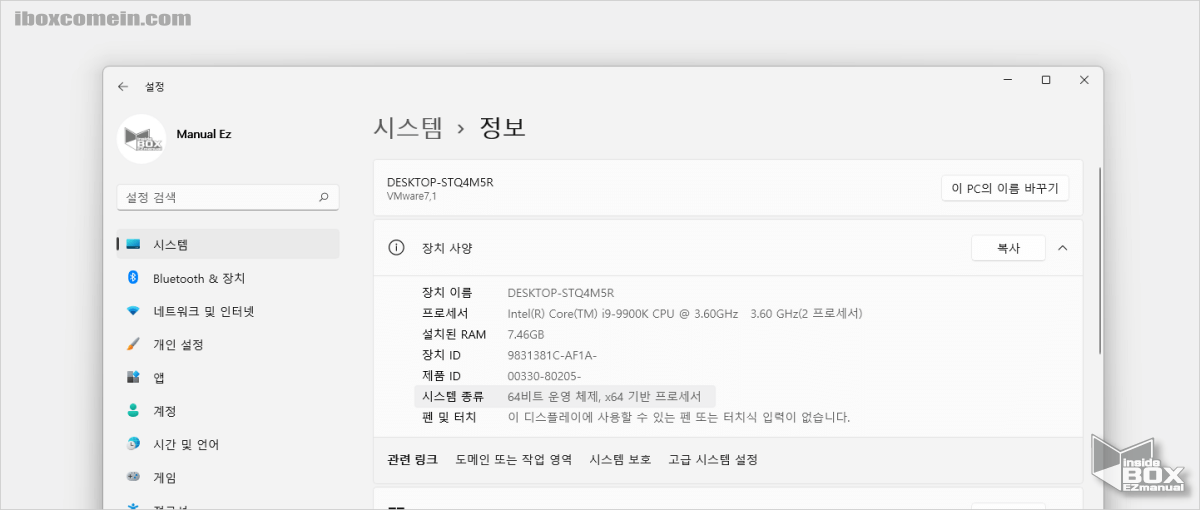The height and width of the screenshot is (510, 1200).
Task: Click the Manual Ez profile avatar
Action: pos(141,138)
